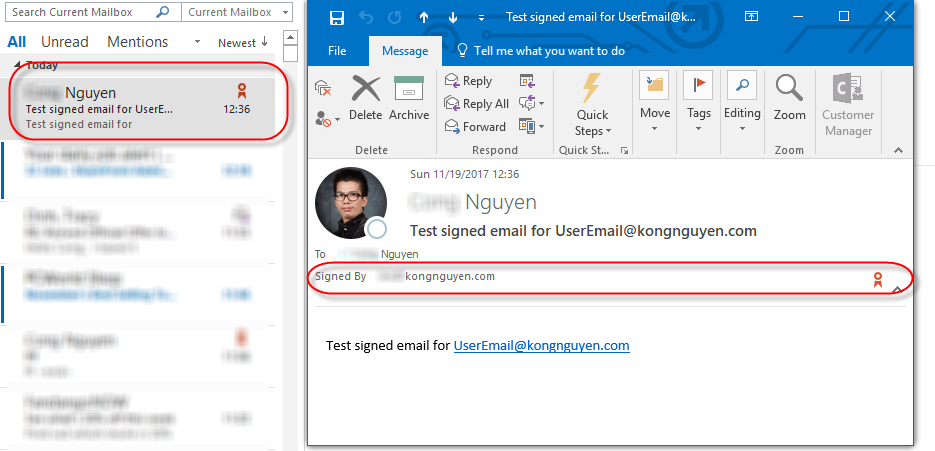
Task: Collapse the Today group header
Action: (17, 64)
